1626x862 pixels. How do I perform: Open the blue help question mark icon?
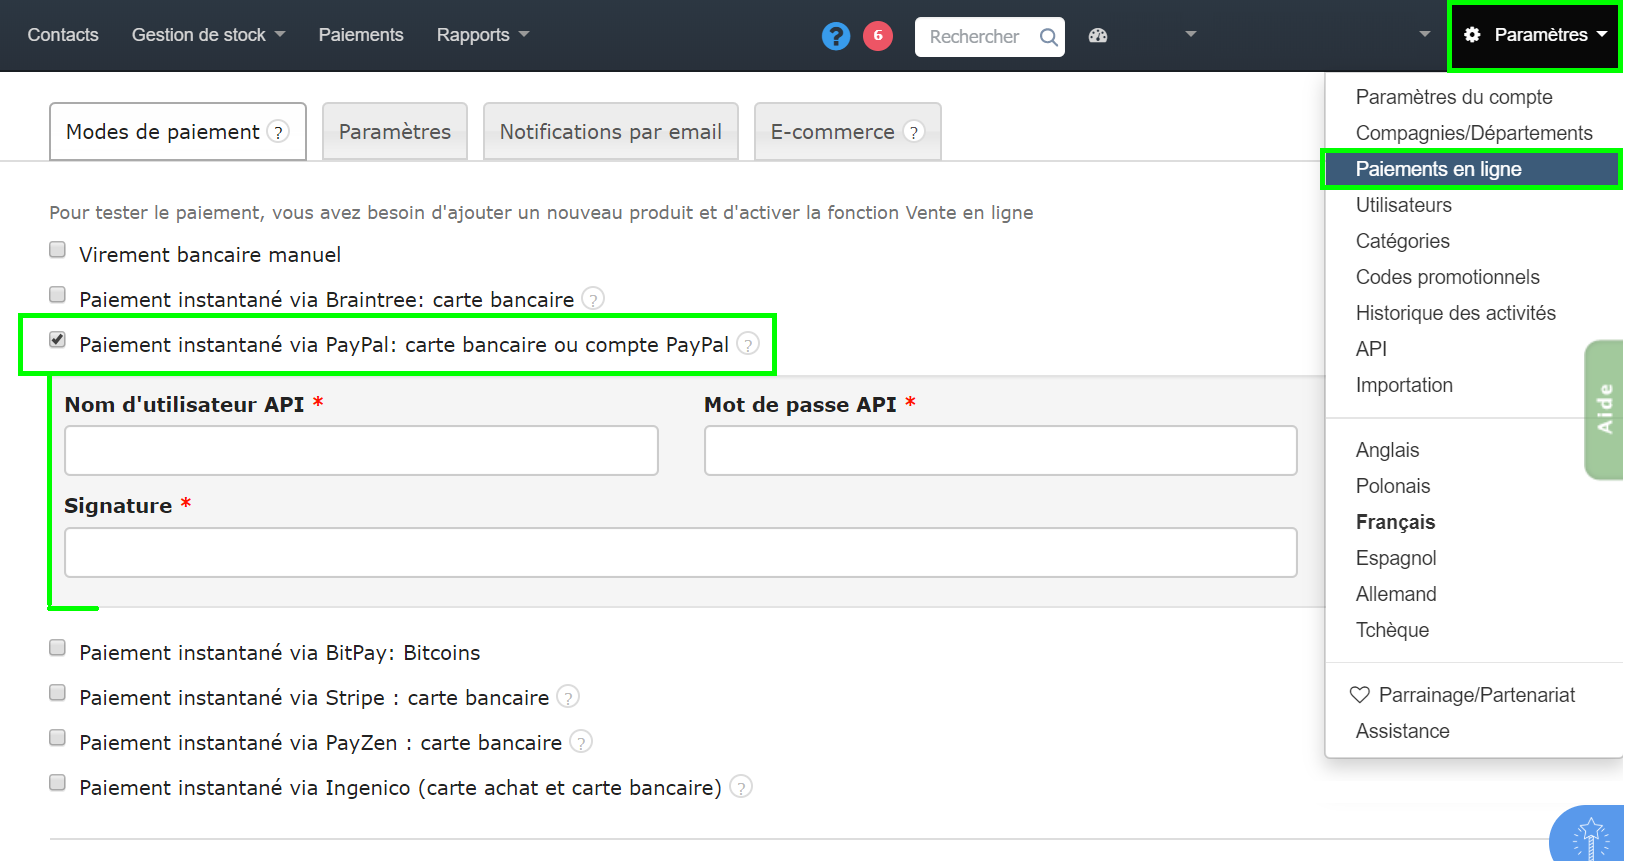pyautogui.click(x=836, y=36)
